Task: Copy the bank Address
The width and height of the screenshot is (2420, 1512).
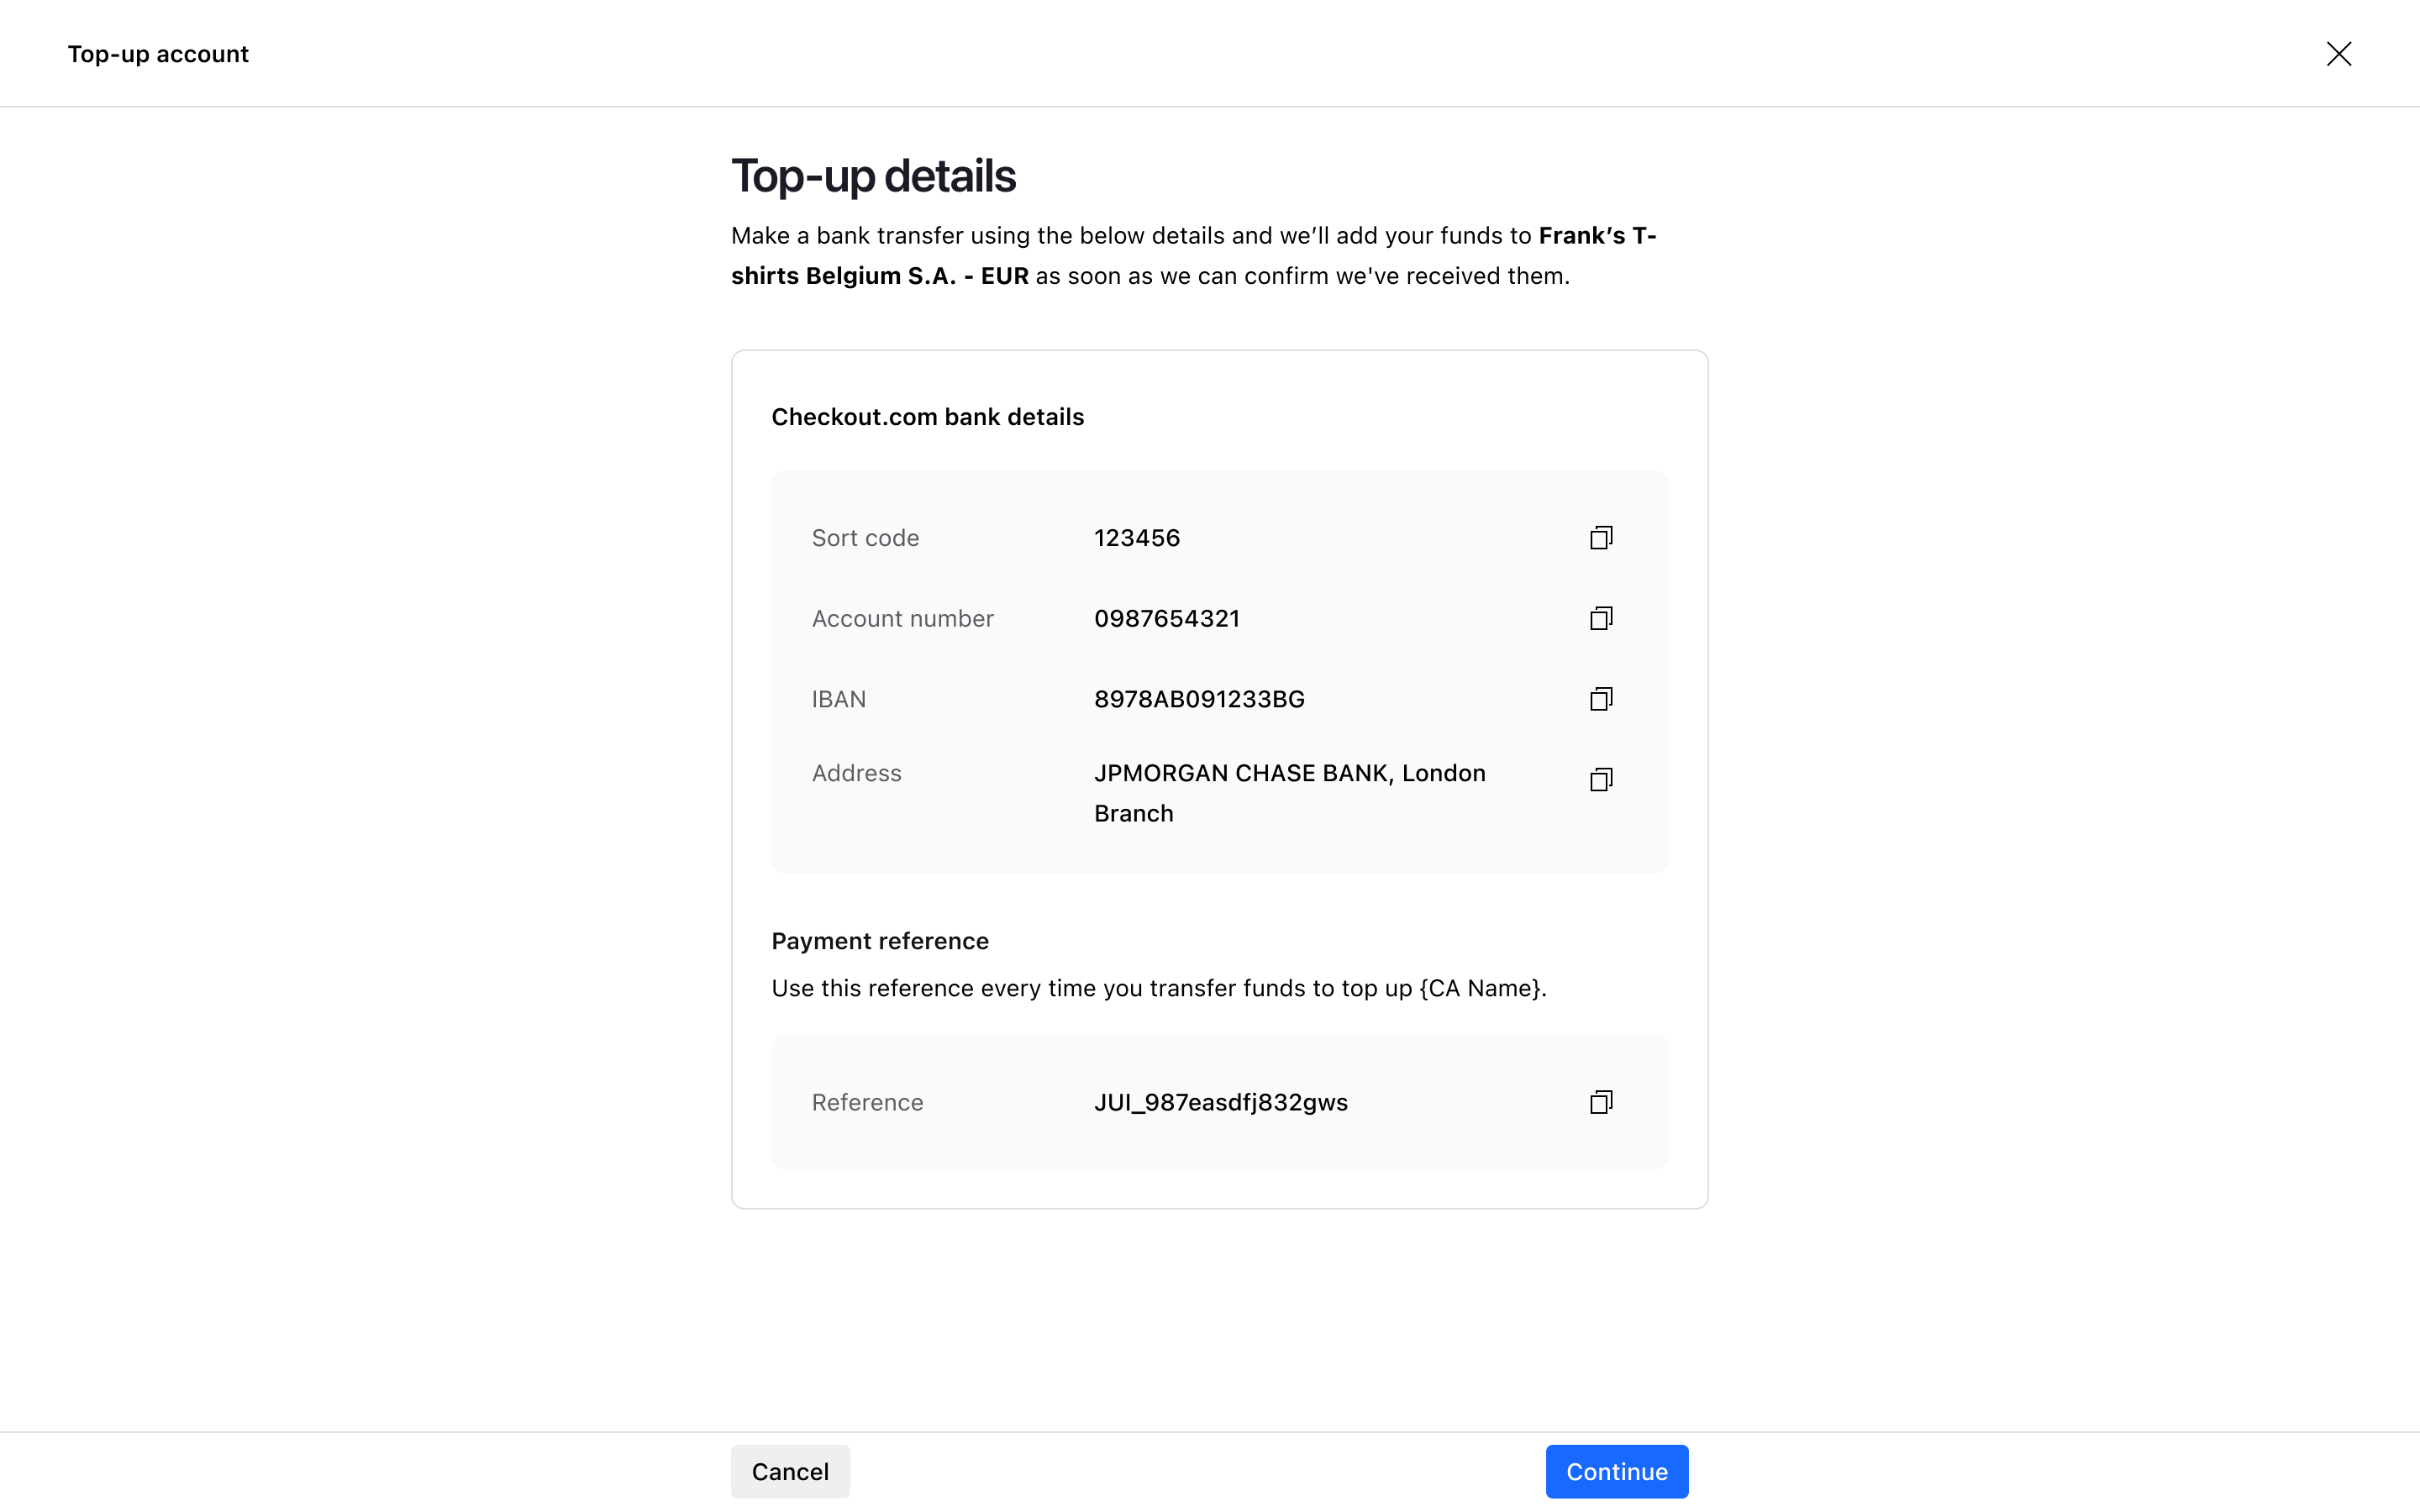Action: [1601, 780]
